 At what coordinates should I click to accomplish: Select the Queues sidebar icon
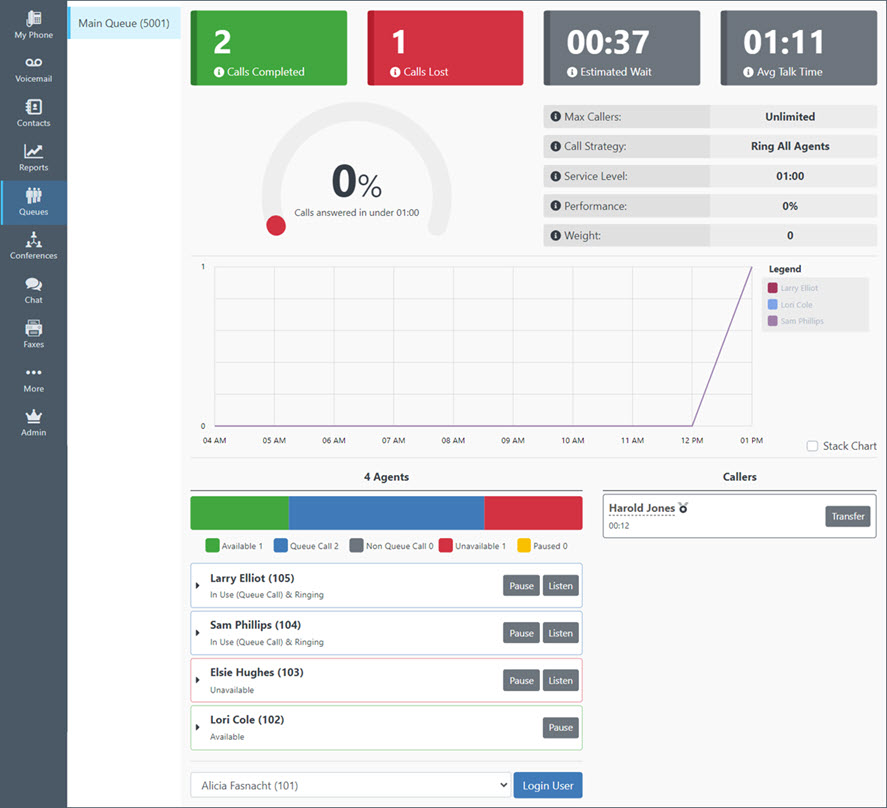pos(33,202)
